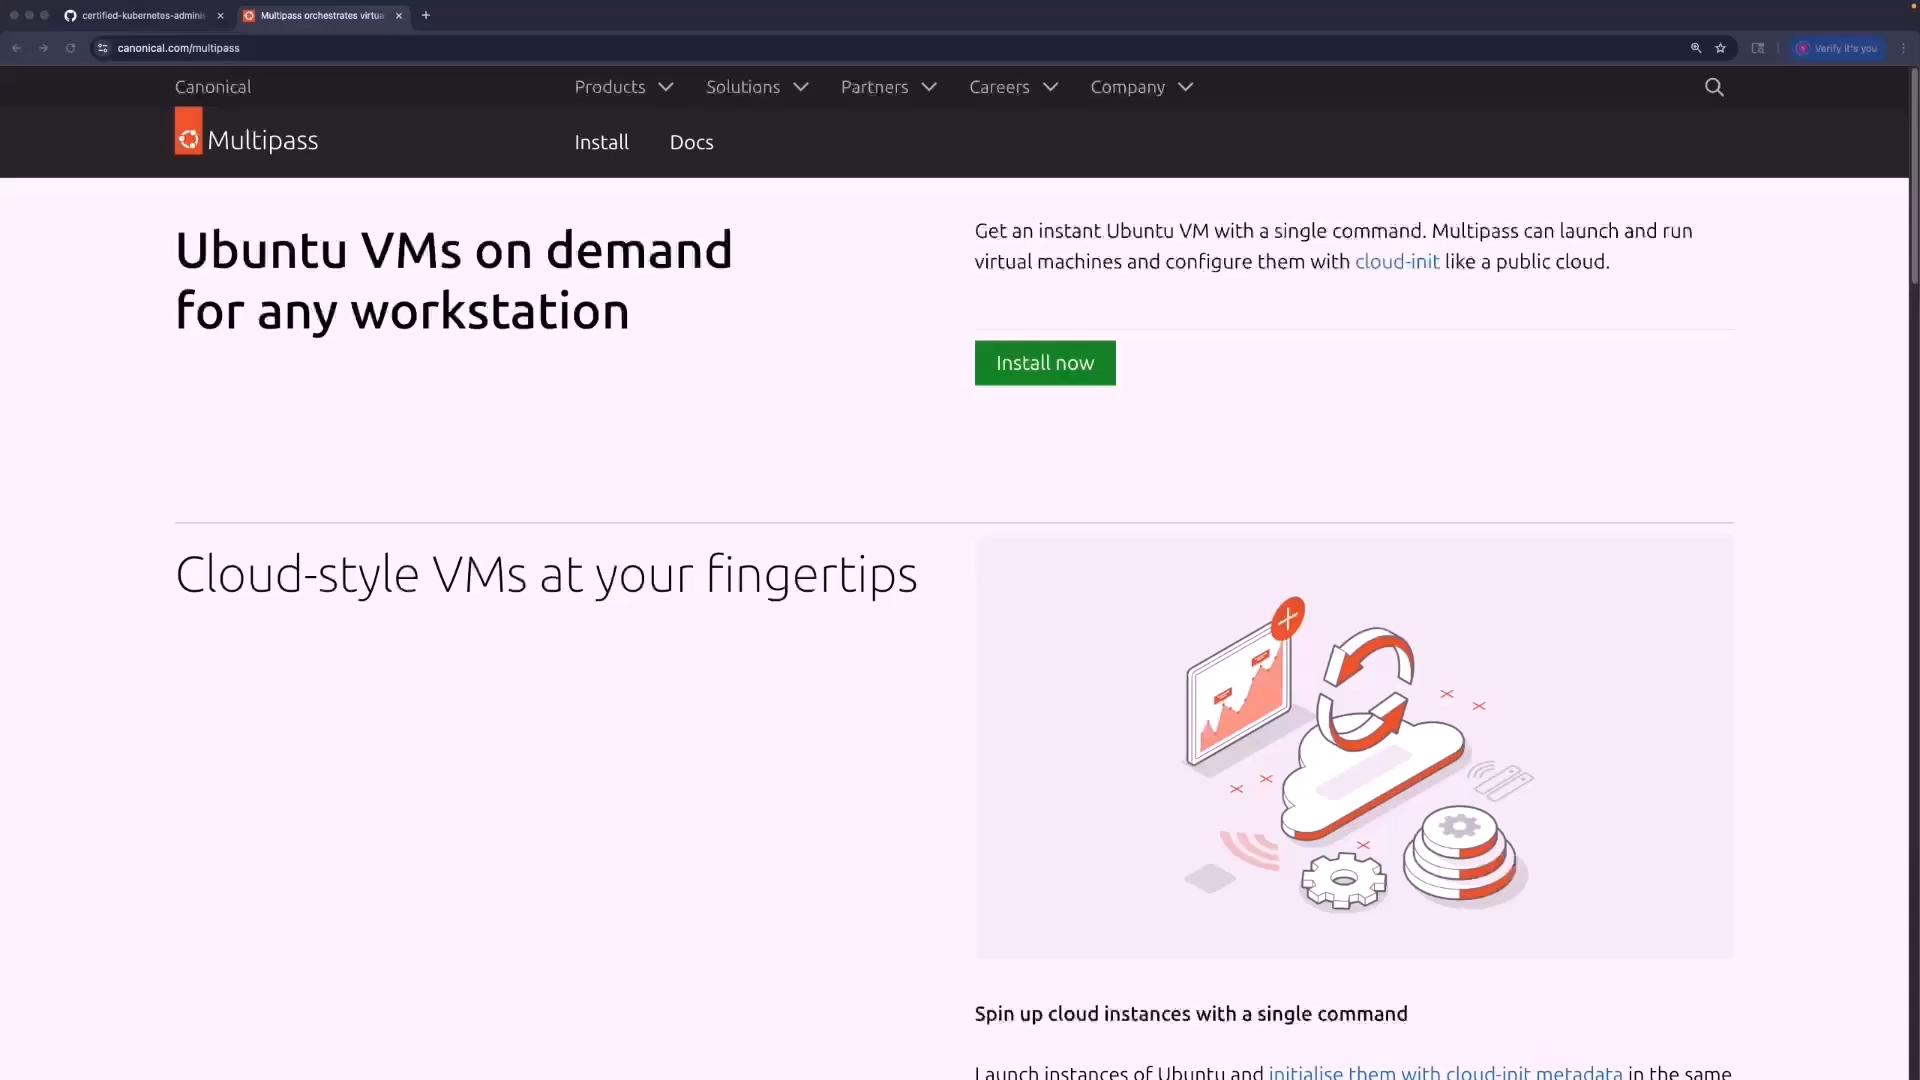Click the browser forward arrow

(44, 48)
